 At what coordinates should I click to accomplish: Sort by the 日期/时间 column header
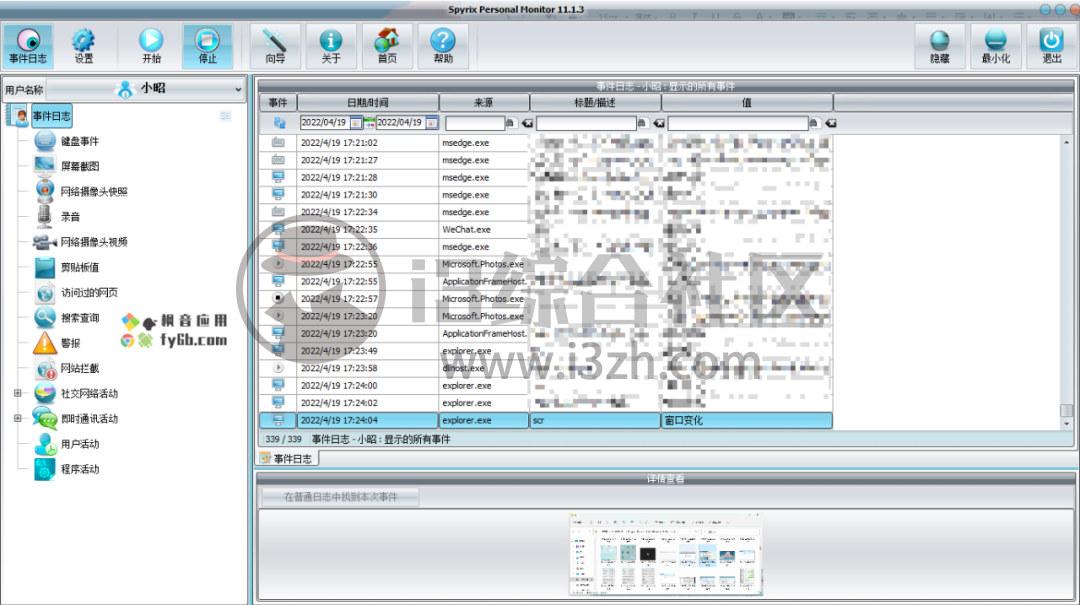click(368, 103)
